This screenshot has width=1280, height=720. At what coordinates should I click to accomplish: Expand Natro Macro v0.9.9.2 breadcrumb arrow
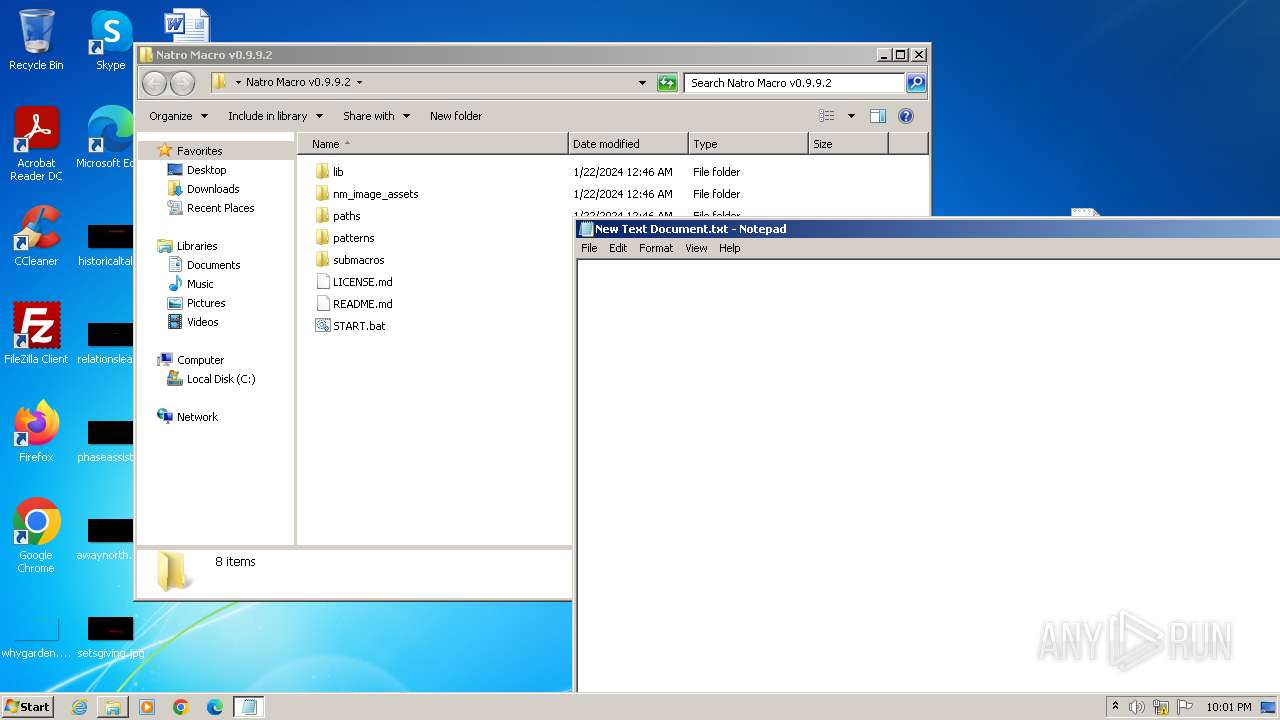coord(359,83)
